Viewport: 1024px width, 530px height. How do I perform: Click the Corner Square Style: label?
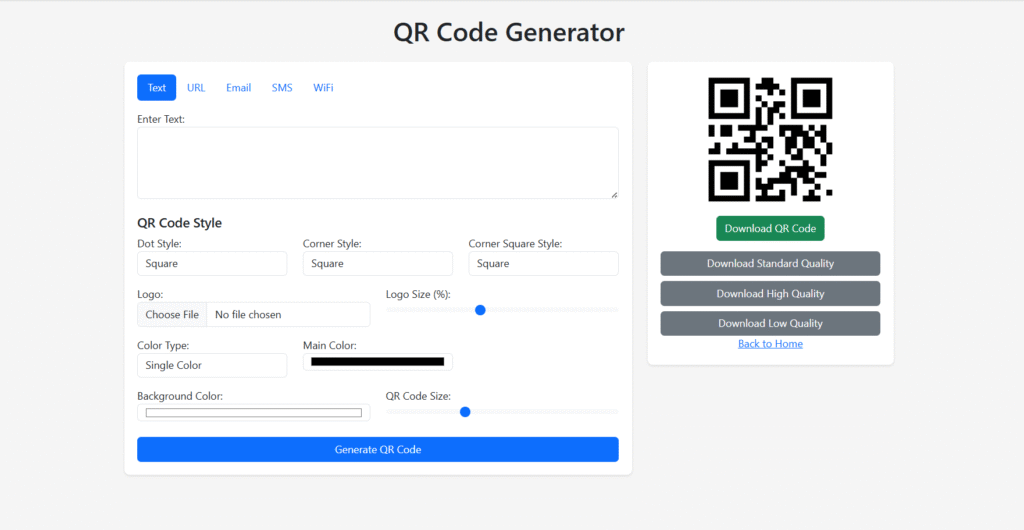515,243
